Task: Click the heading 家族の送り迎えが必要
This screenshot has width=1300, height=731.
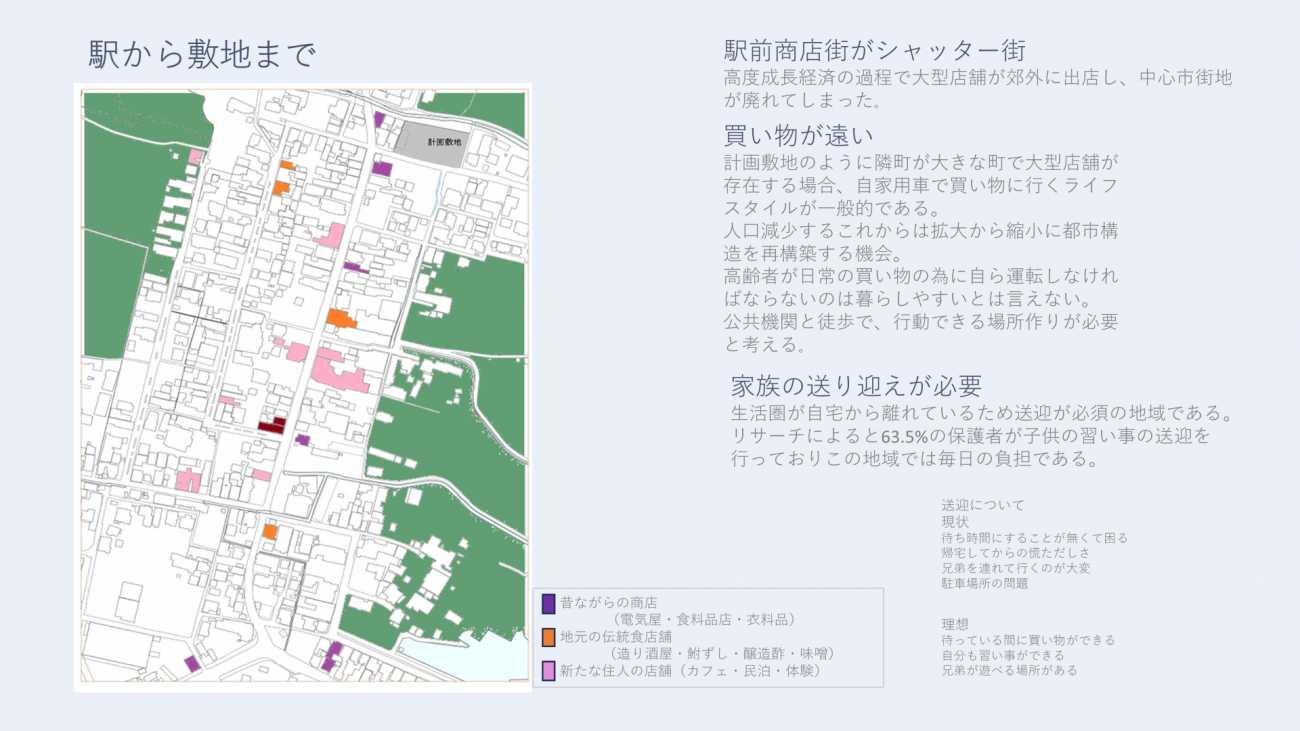Action: [x=856, y=386]
